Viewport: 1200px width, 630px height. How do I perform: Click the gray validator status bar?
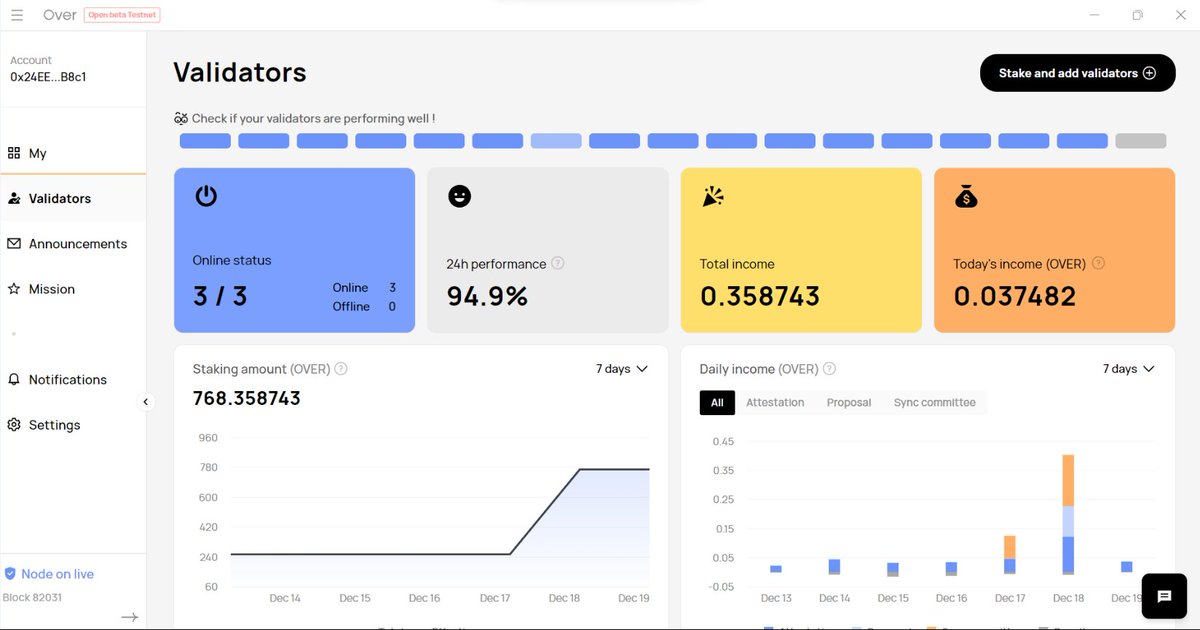click(x=1141, y=141)
